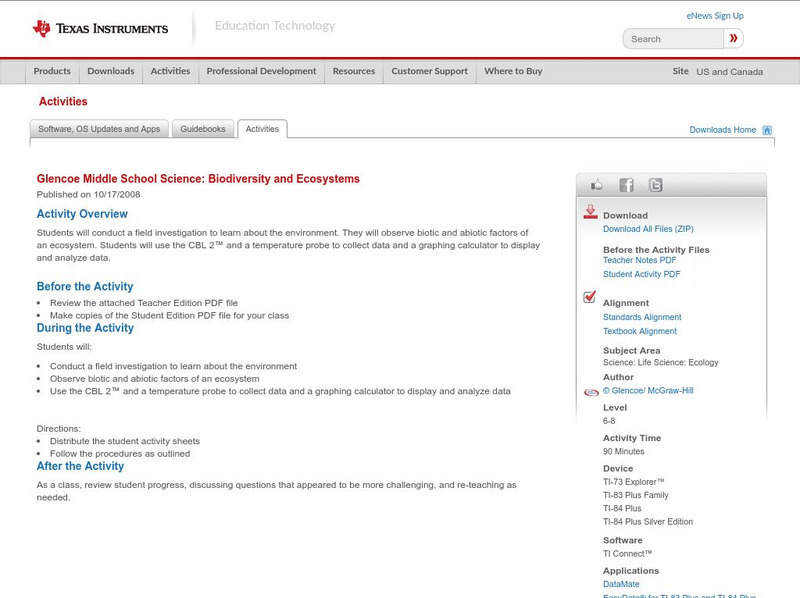Click the Published on 10/17/2008 text
The image size is (800, 598).
click(x=88, y=194)
